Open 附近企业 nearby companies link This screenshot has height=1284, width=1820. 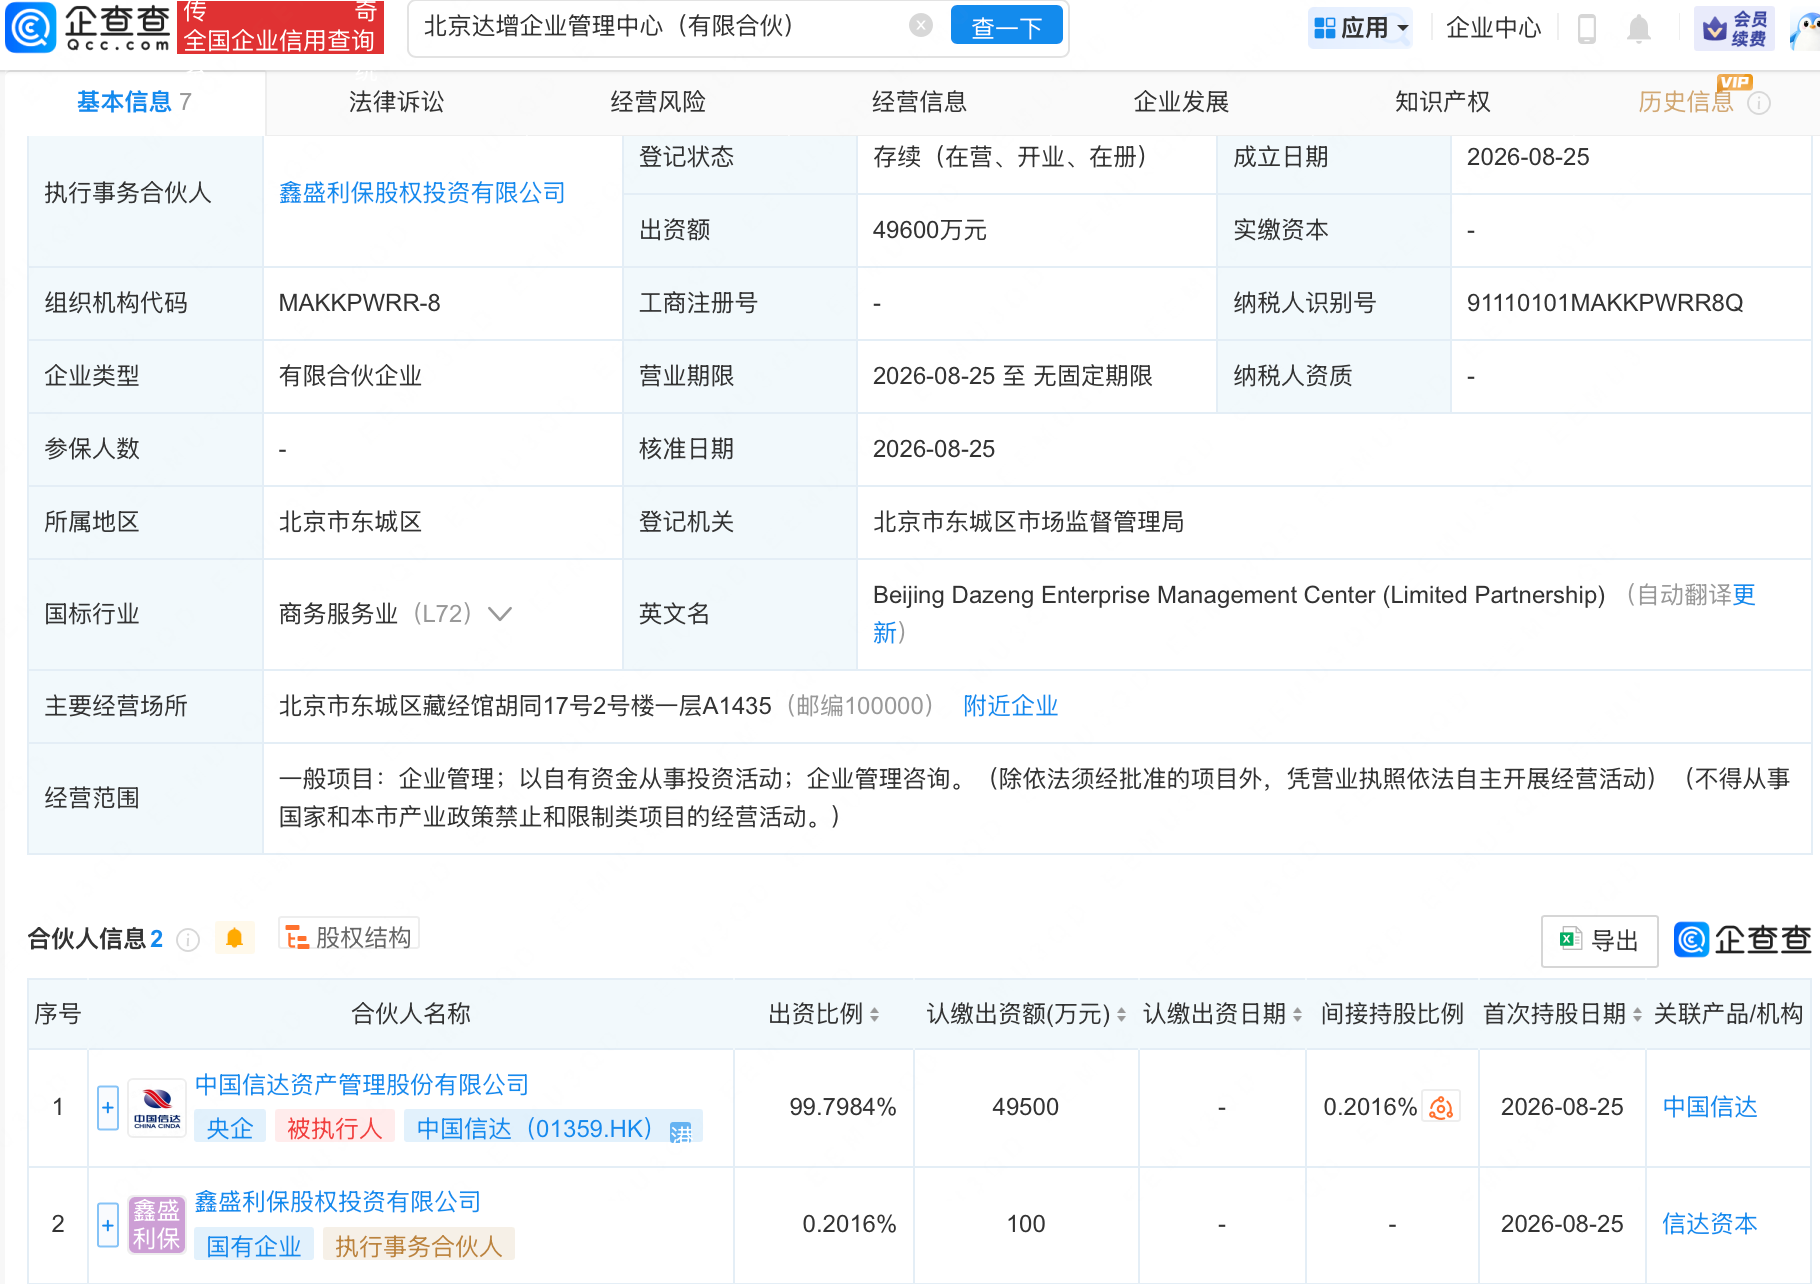pyautogui.click(x=1010, y=705)
